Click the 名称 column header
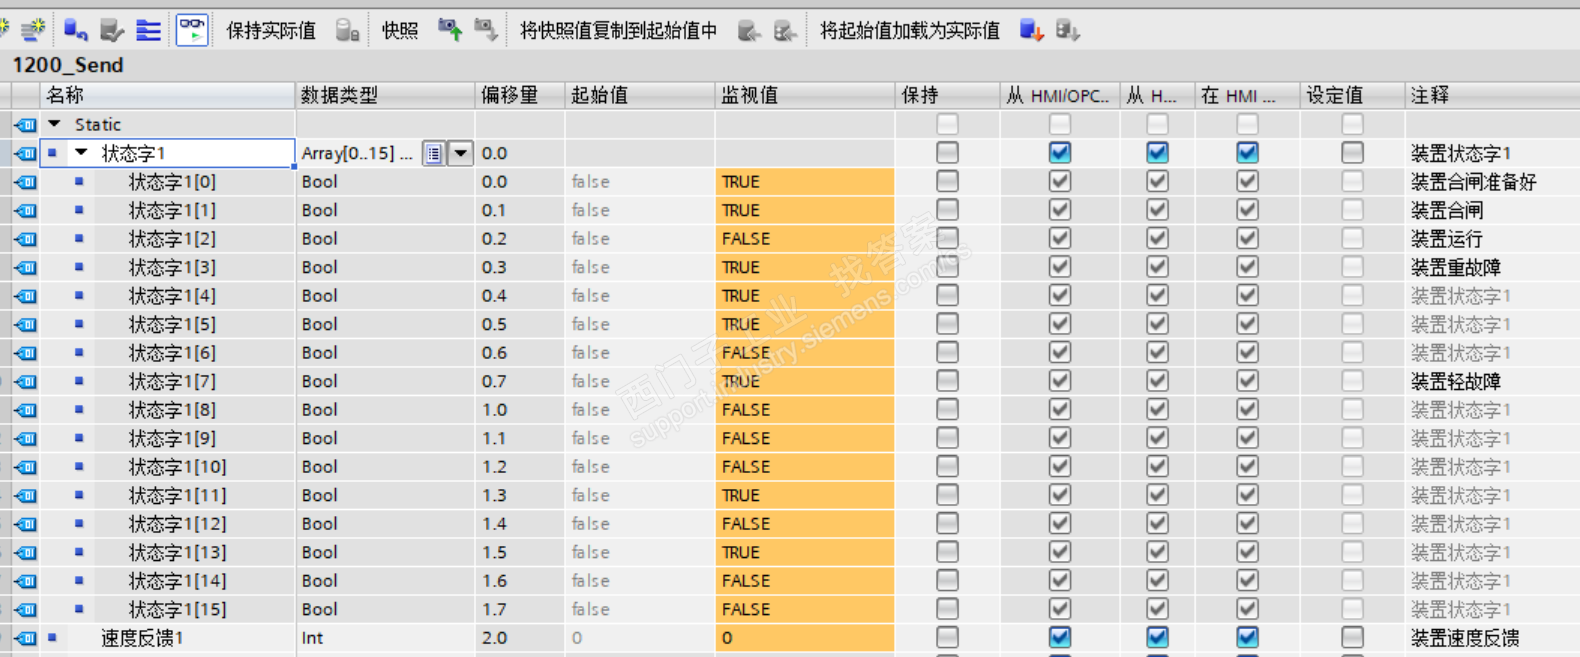 click(168, 95)
